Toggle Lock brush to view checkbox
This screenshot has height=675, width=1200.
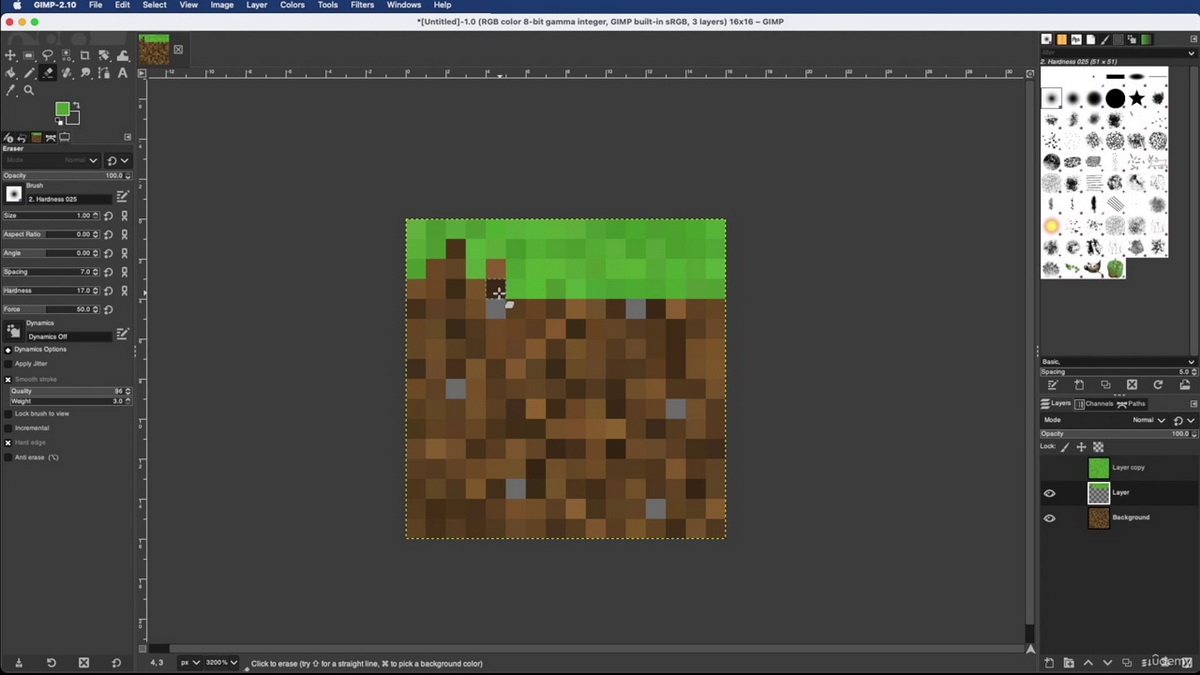8,413
